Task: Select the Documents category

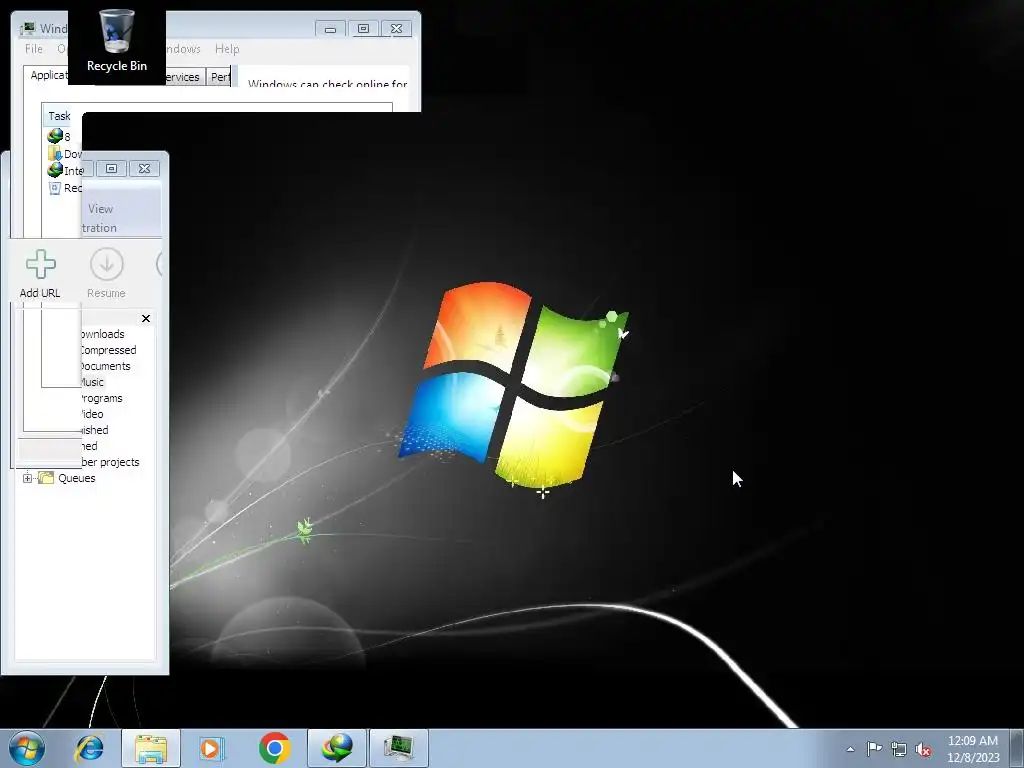Action: click(x=105, y=366)
